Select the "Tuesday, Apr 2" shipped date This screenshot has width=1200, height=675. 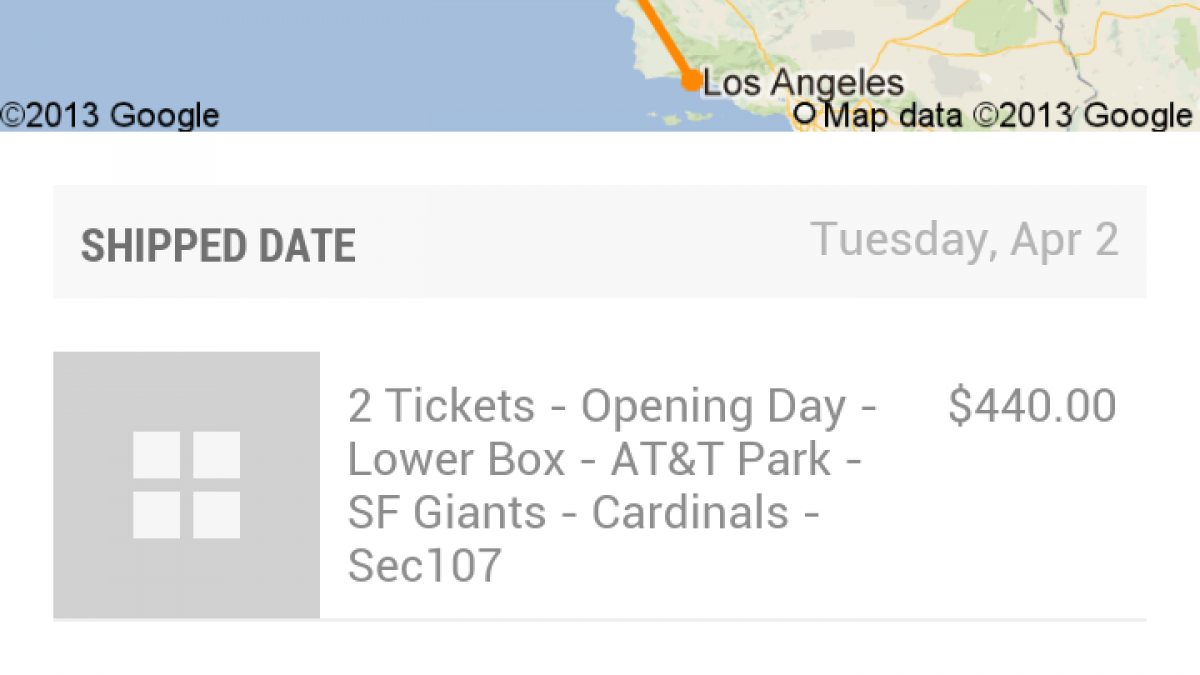click(964, 240)
